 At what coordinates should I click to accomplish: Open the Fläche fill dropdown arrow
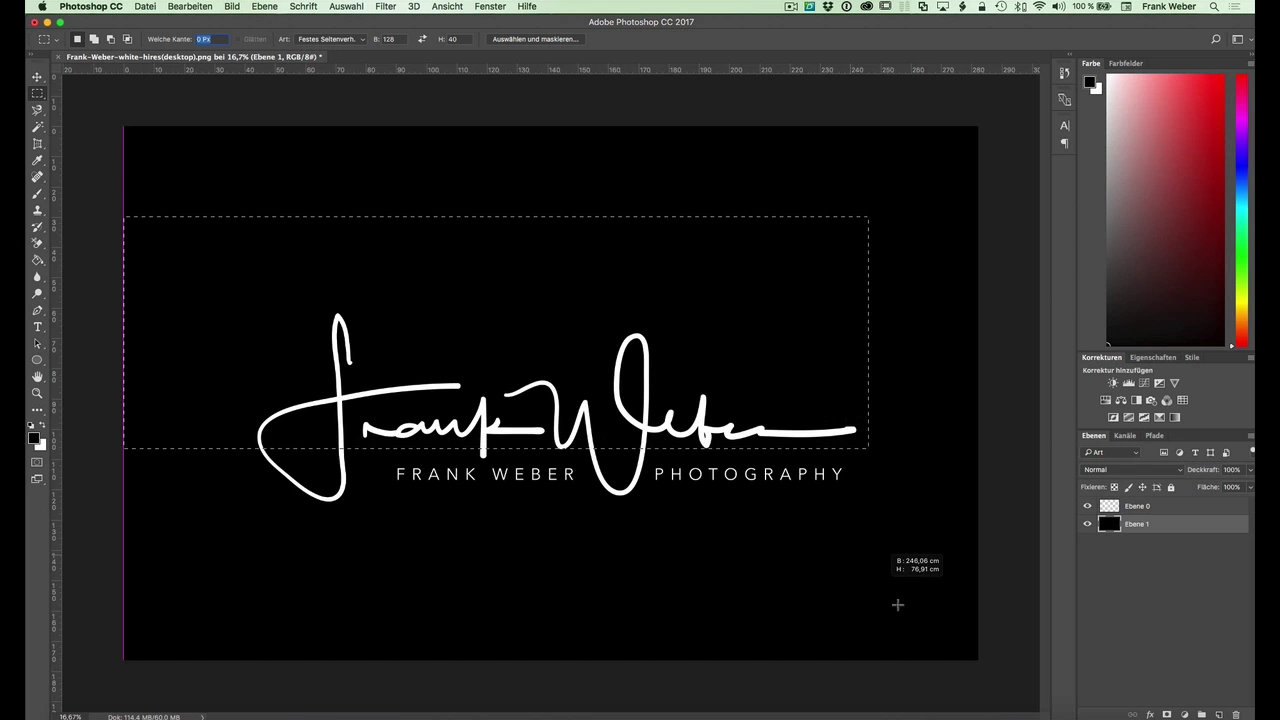[x=1250, y=487]
